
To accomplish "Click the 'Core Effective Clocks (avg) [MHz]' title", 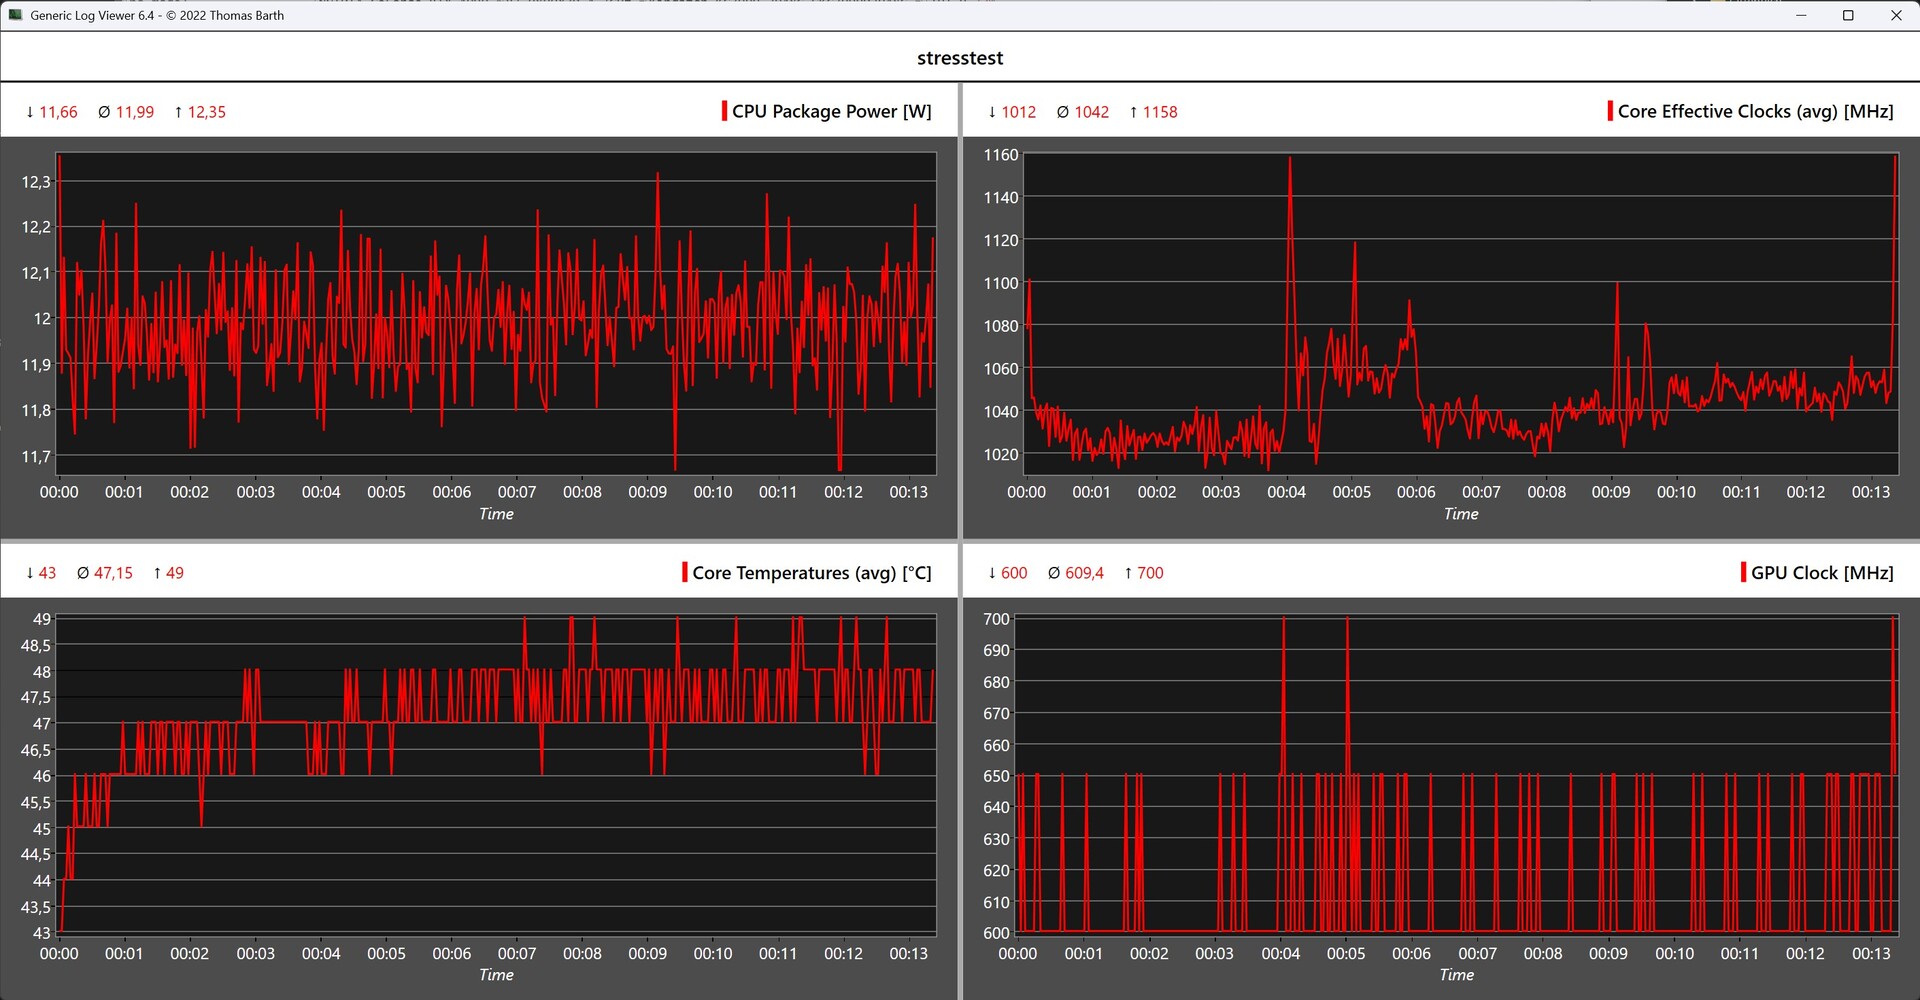I will tap(1756, 111).
